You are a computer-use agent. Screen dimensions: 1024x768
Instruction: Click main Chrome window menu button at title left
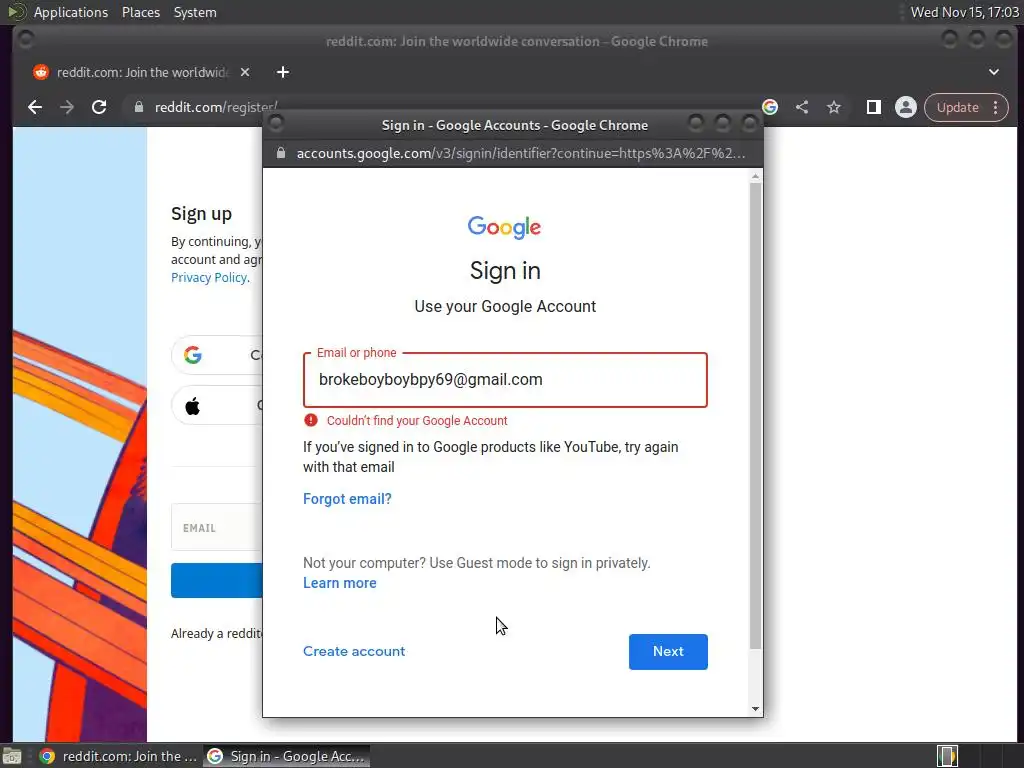(25, 39)
